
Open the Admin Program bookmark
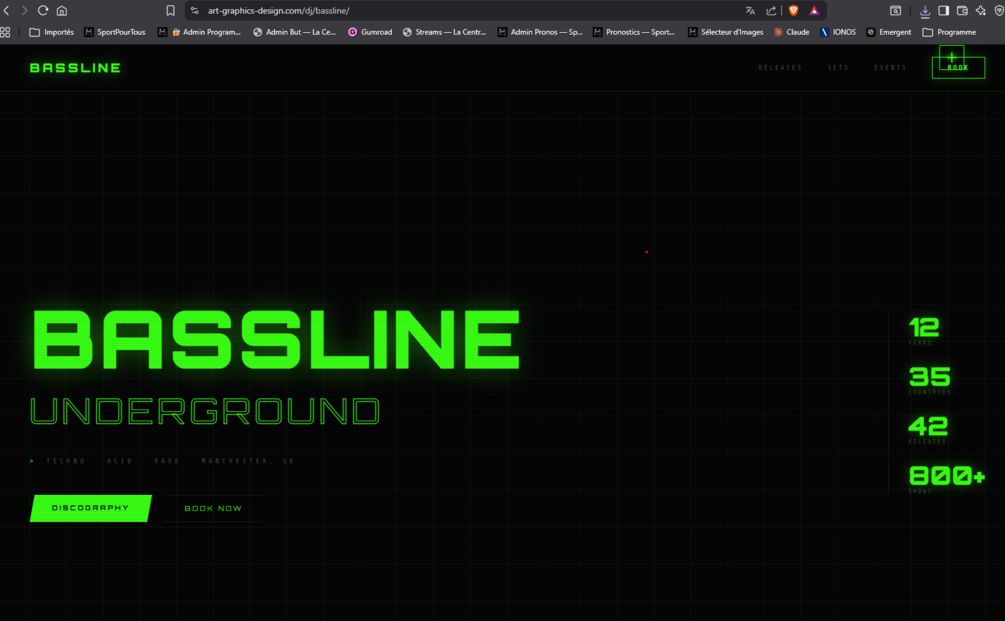coord(199,32)
